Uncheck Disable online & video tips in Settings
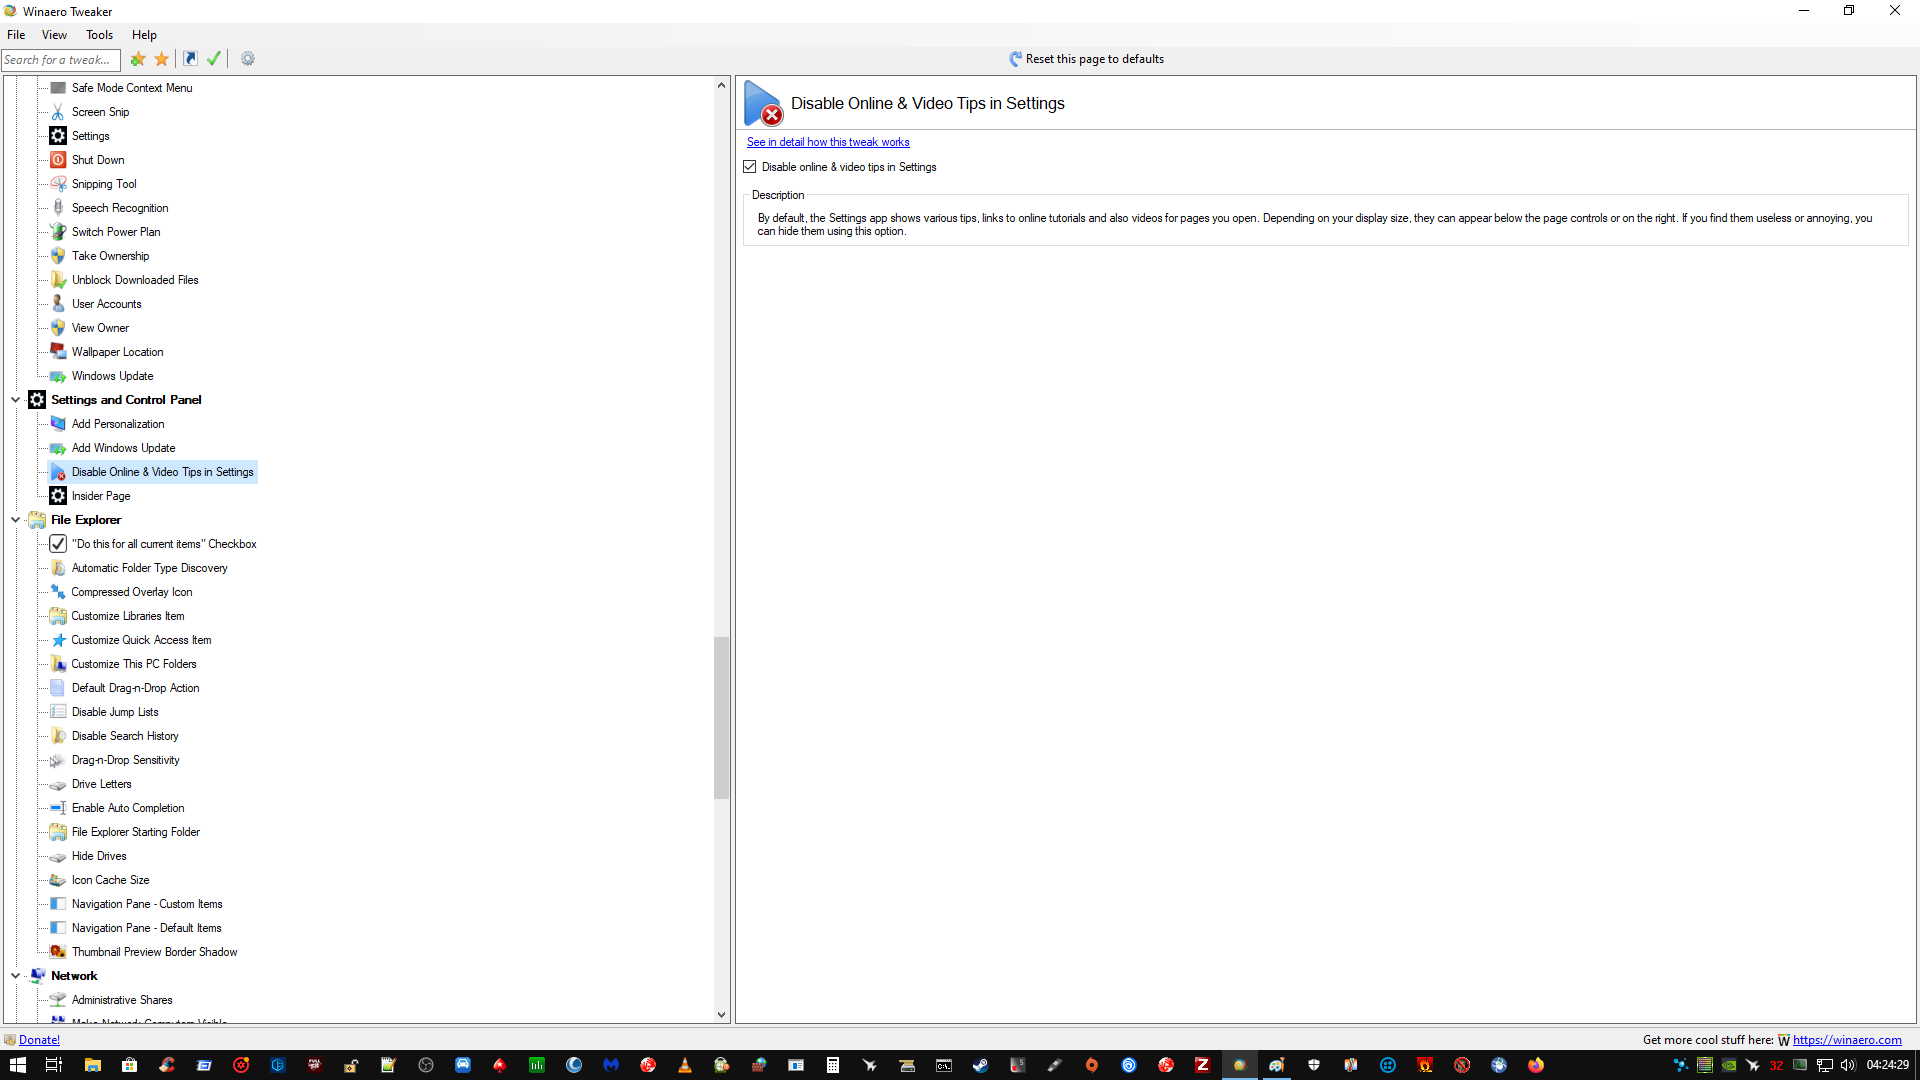The height and width of the screenshot is (1080, 1920). click(750, 167)
